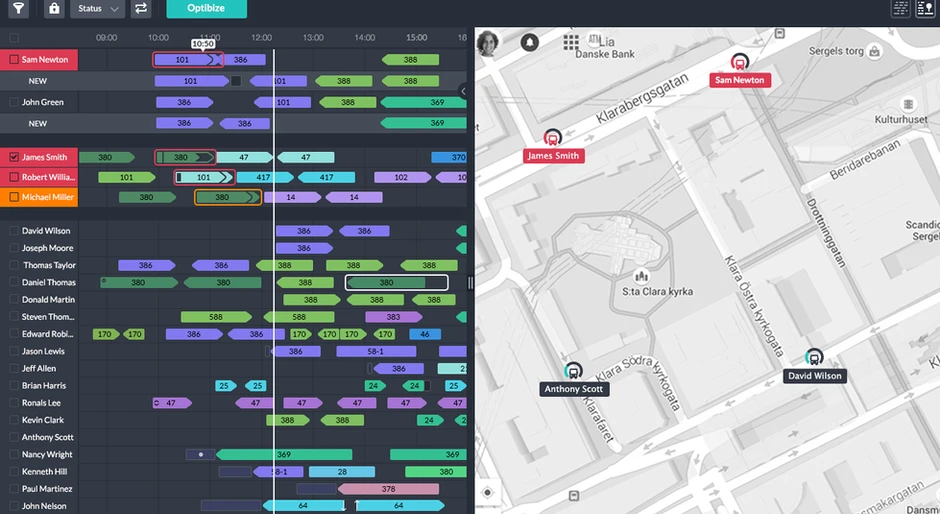Select the John Nelson driver row name
The height and width of the screenshot is (514, 940).
coord(44,506)
